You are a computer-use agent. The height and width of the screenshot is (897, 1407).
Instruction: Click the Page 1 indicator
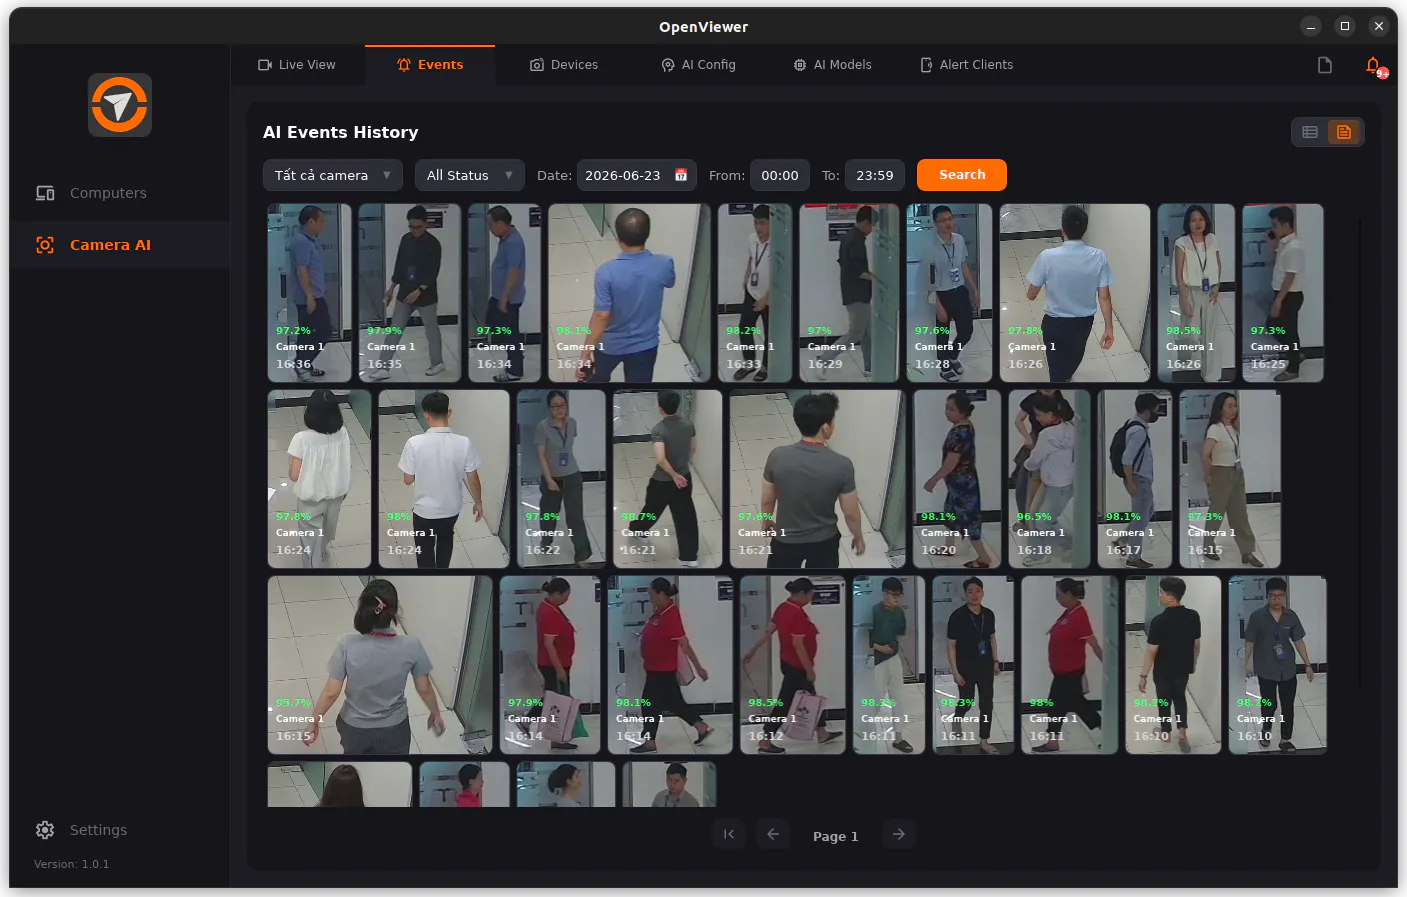836,836
